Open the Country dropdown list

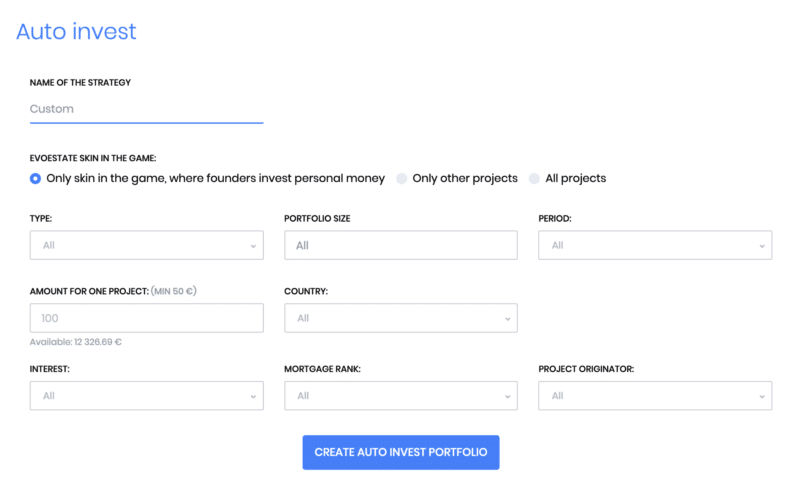(x=401, y=318)
